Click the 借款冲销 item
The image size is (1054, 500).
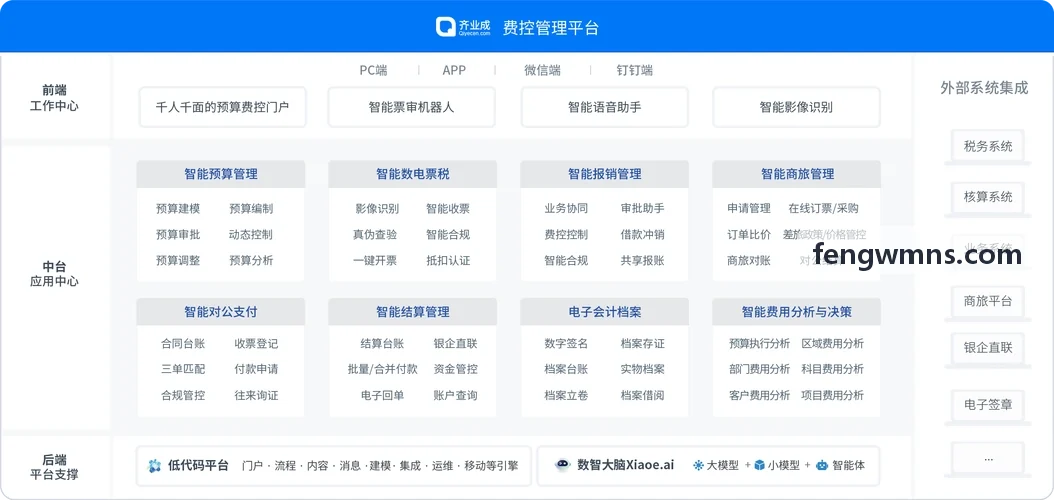[x=643, y=235]
